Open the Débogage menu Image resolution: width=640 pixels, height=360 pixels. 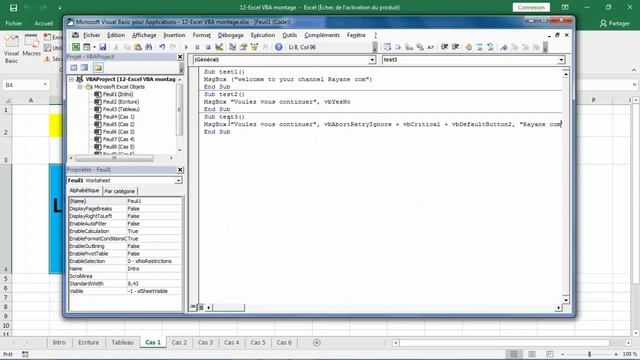(x=231, y=35)
